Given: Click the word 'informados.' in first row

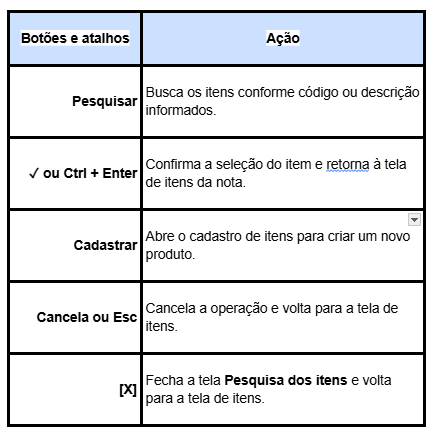Looking at the screenshot, I should click(181, 110).
